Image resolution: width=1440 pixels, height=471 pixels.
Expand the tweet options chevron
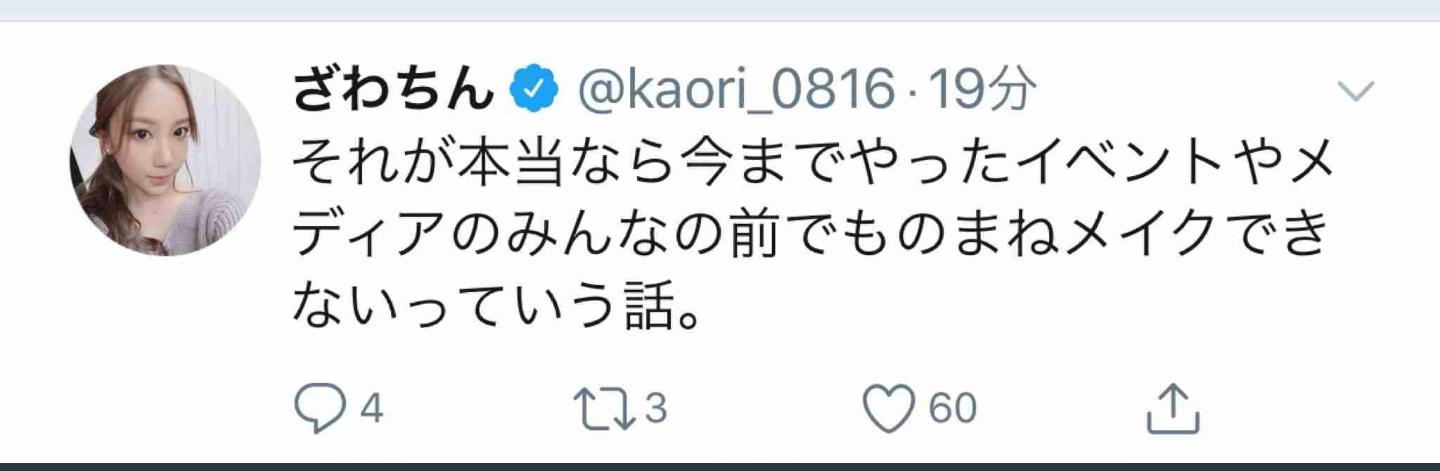1356,93
